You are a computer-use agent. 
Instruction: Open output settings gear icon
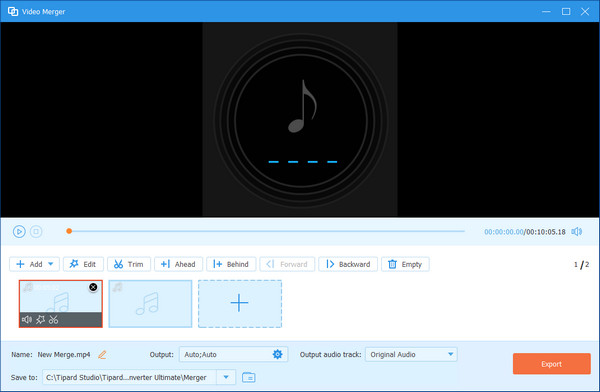click(x=277, y=354)
